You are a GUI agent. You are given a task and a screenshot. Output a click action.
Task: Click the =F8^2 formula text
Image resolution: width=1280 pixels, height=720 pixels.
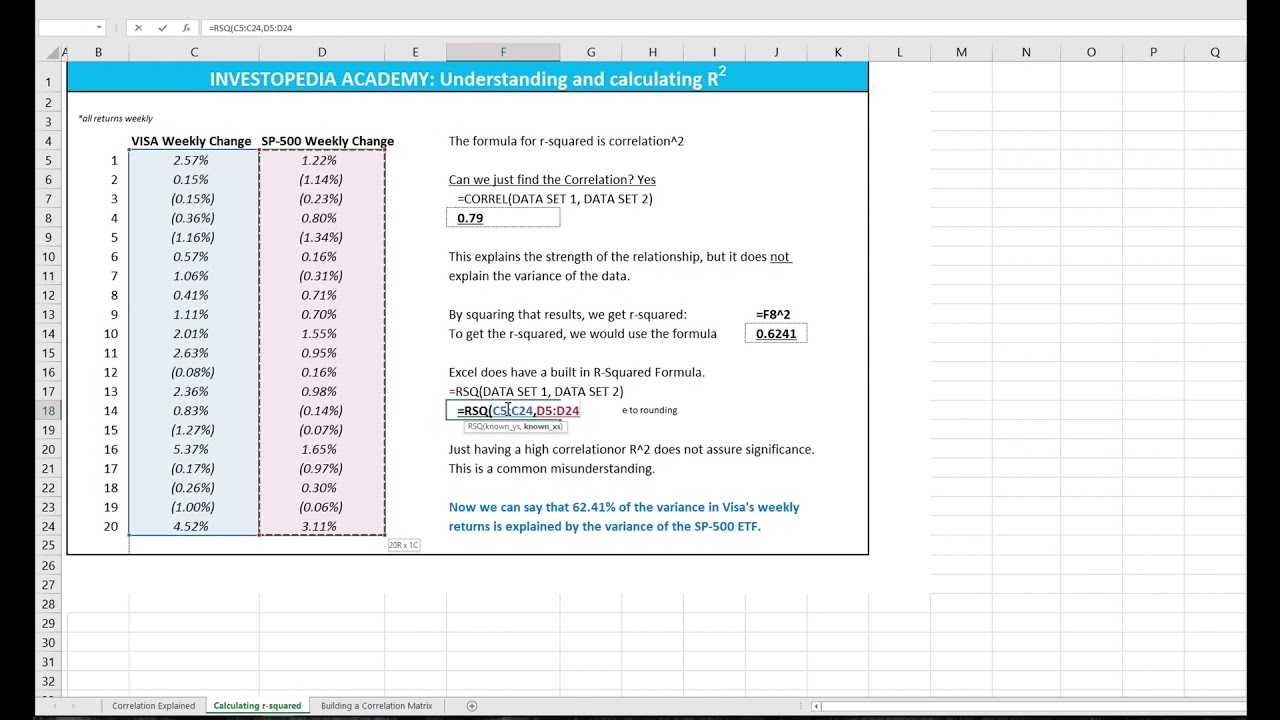point(775,314)
